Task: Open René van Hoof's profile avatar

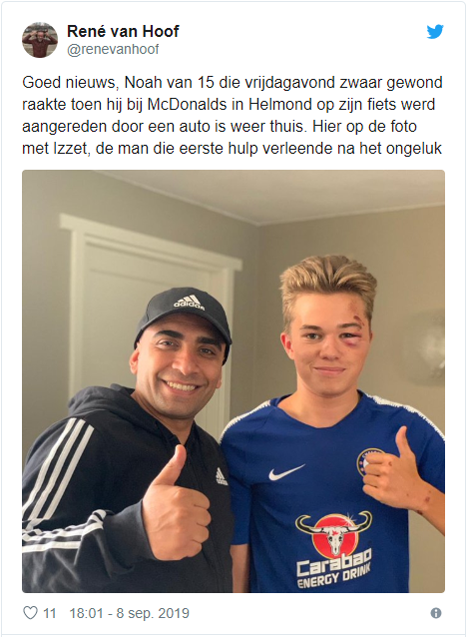Action: (39, 40)
